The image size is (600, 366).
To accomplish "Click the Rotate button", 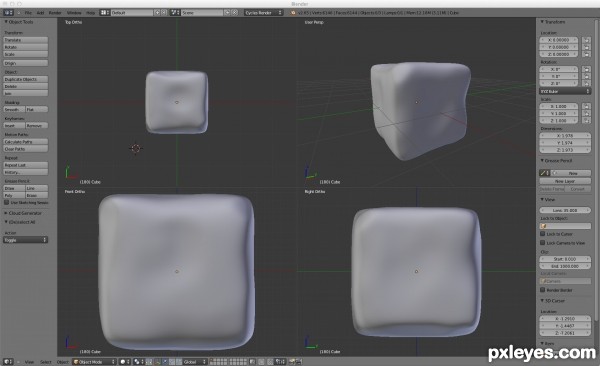I will tap(26, 47).
